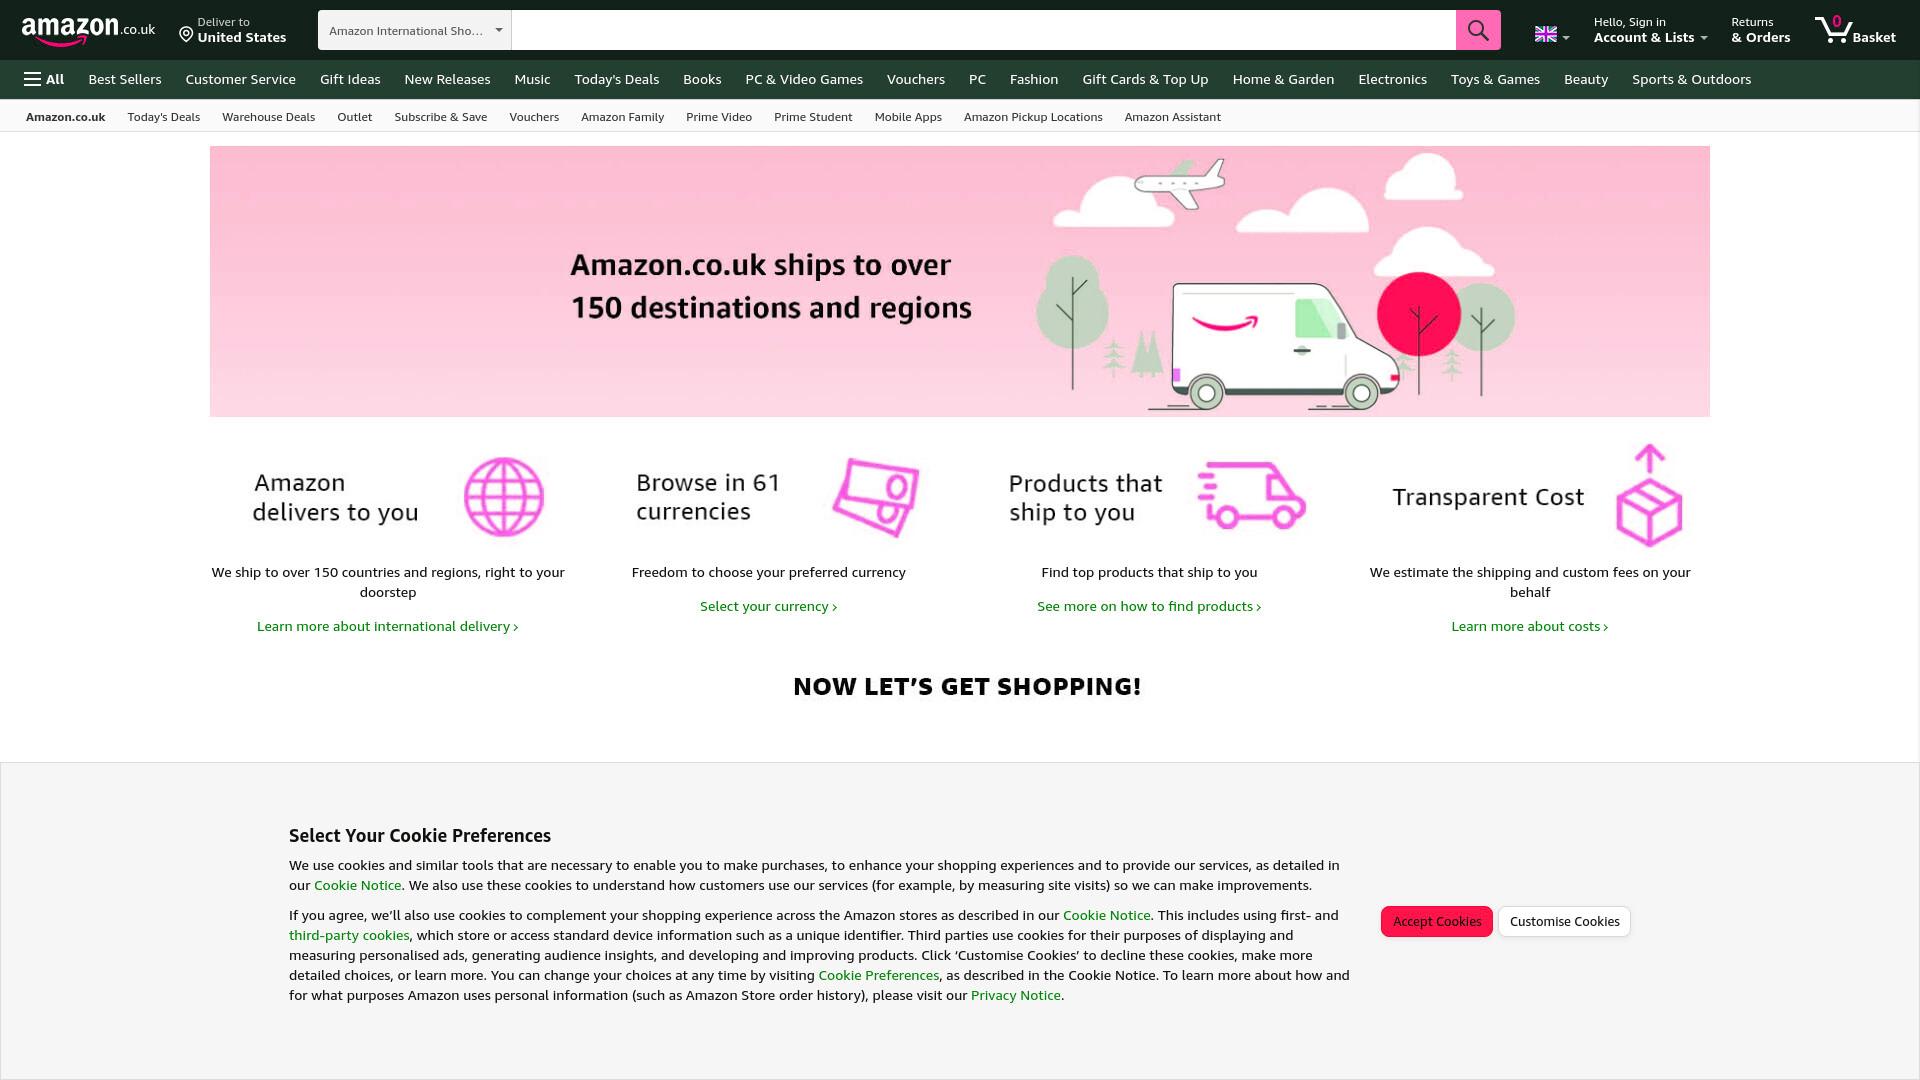
Task: Go to Sports & Outdoors
Action: pos(1691,79)
